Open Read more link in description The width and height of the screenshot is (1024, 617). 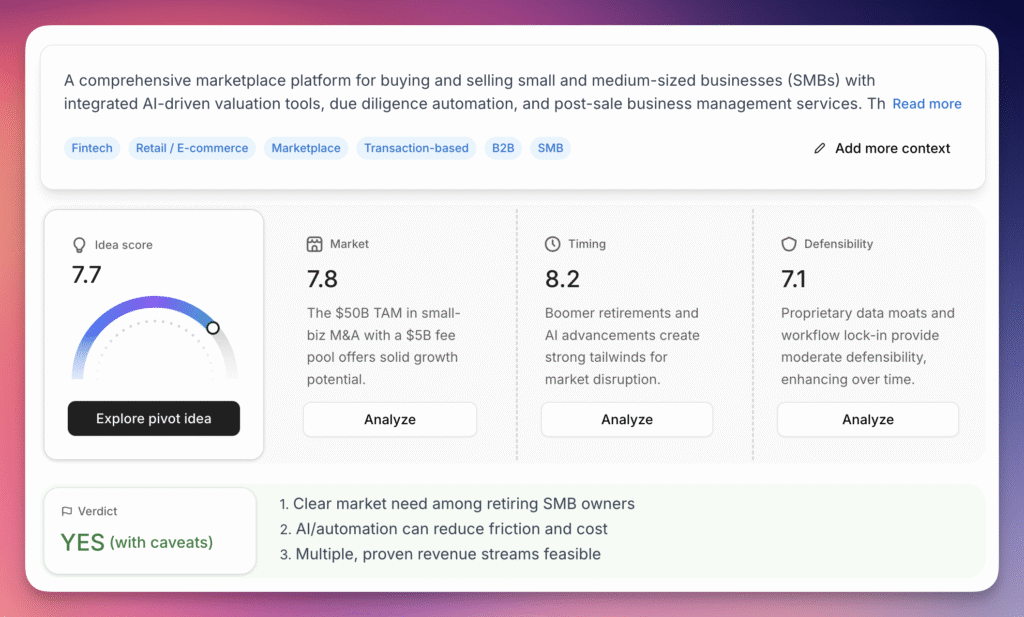pyautogui.click(x=927, y=104)
